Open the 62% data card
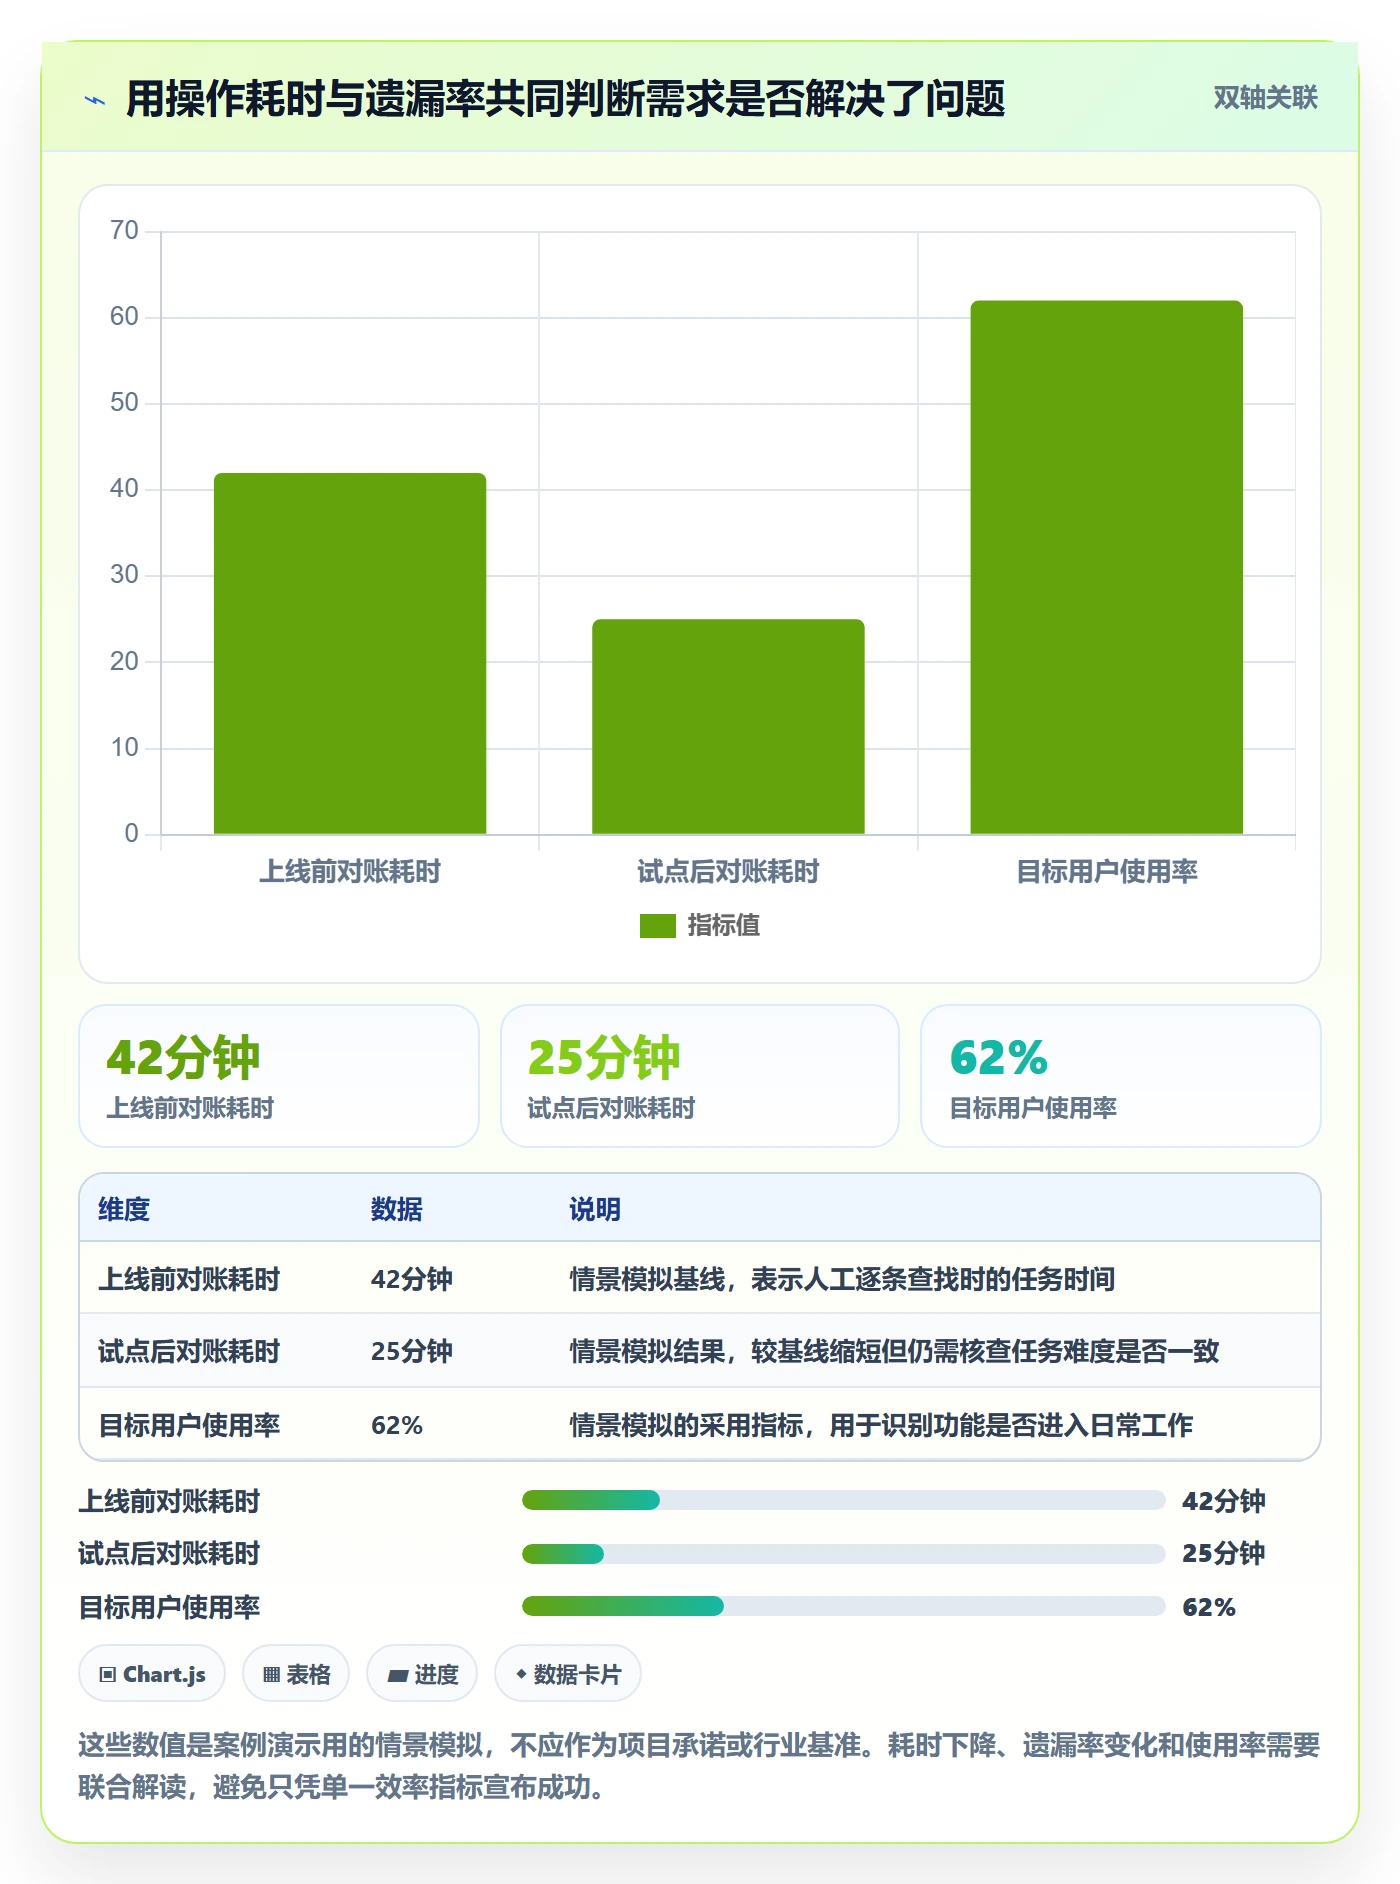1400x1884 pixels. click(x=1121, y=1076)
